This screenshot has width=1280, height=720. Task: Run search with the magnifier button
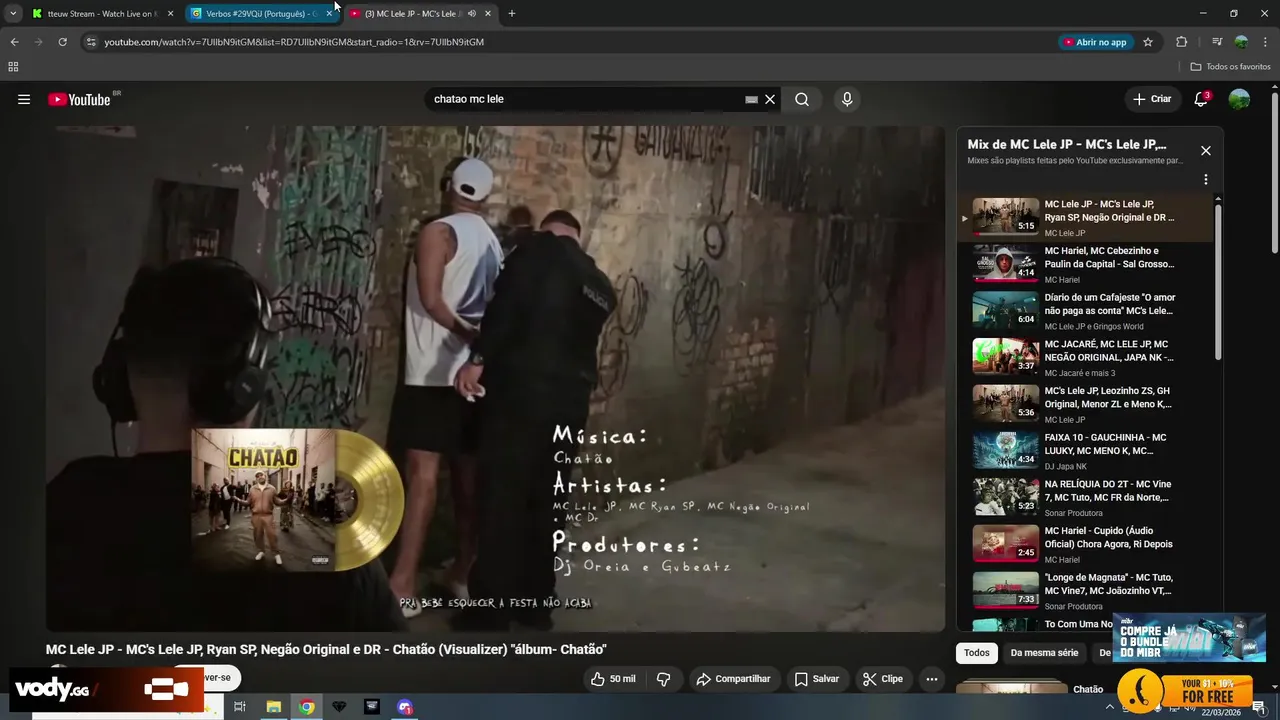click(802, 99)
